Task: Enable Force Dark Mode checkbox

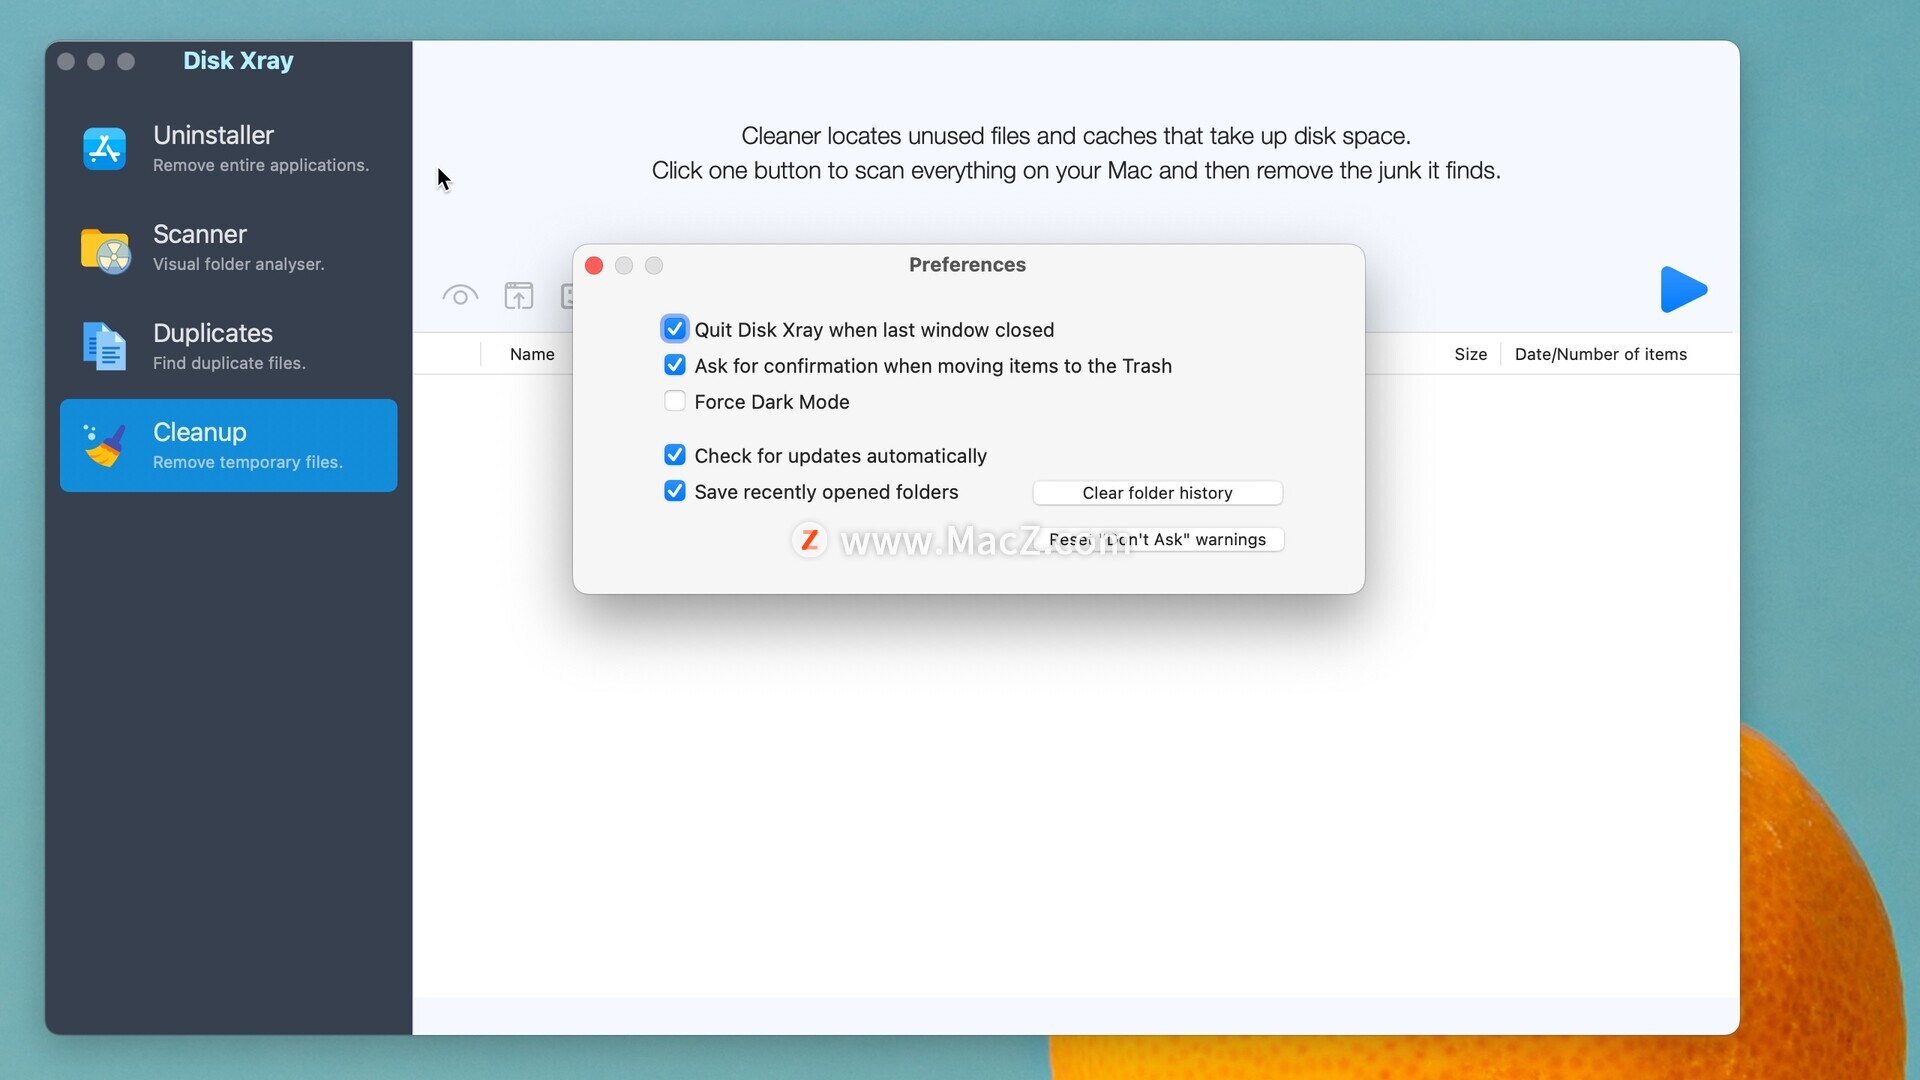Action: pos(675,401)
